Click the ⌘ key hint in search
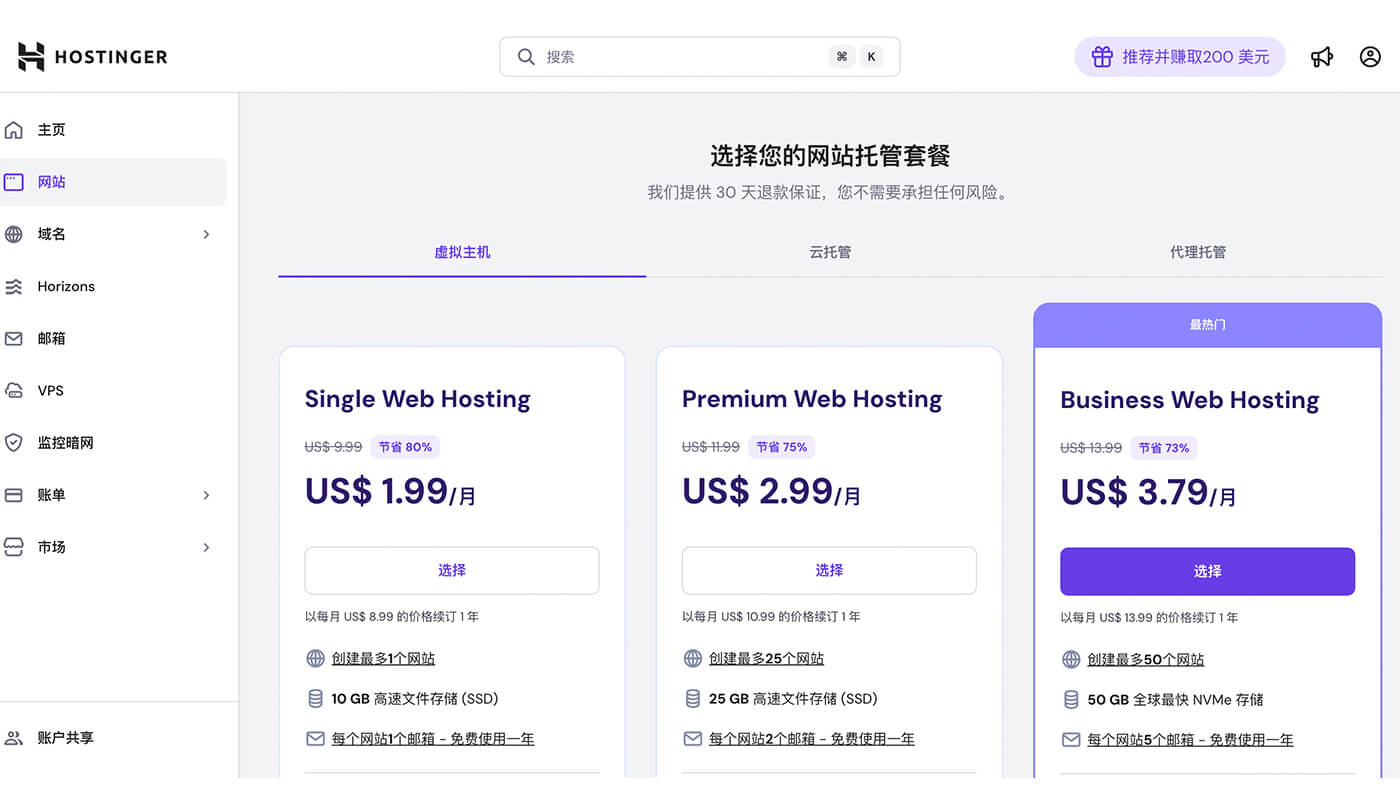This screenshot has height=800, width=1400. [841, 57]
